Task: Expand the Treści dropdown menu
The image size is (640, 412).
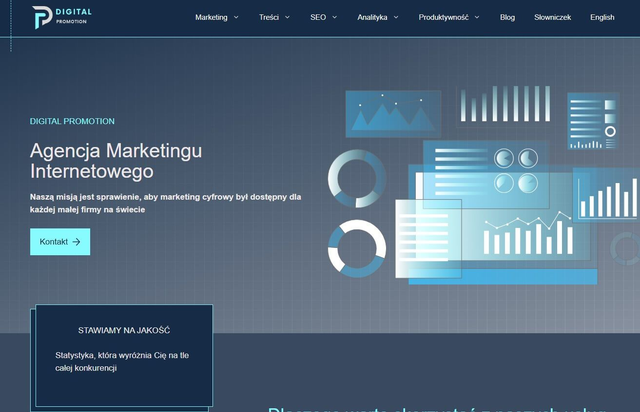Action: (x=275, y=17)
